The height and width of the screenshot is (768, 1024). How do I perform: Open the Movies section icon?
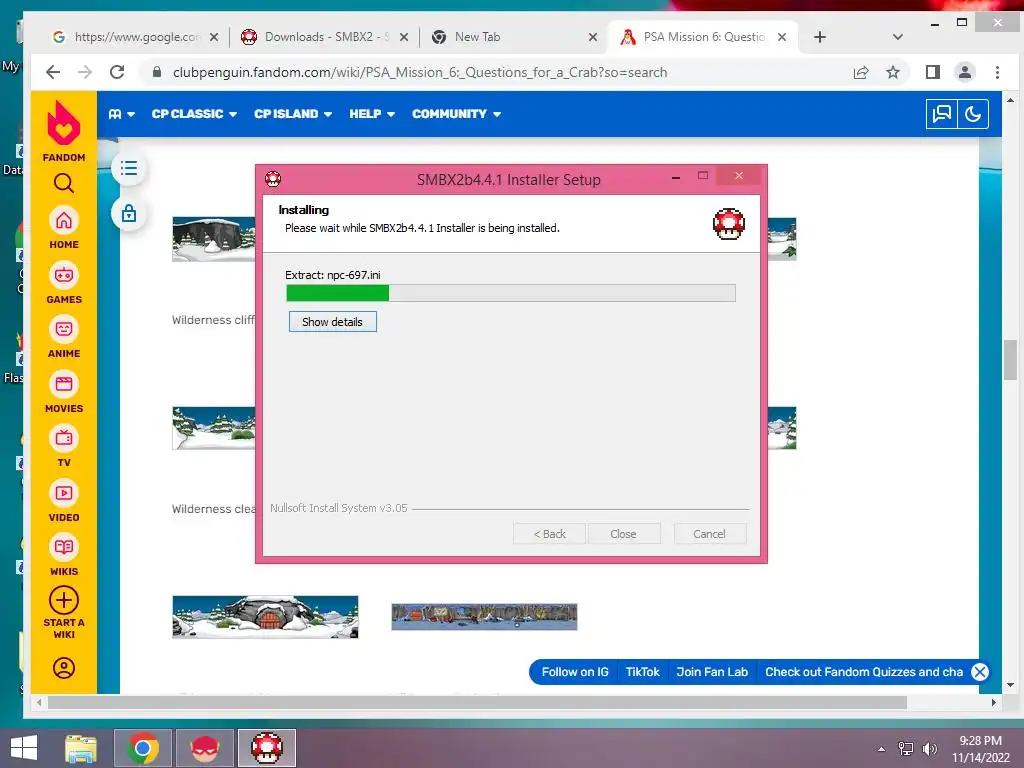coord(63,384)
